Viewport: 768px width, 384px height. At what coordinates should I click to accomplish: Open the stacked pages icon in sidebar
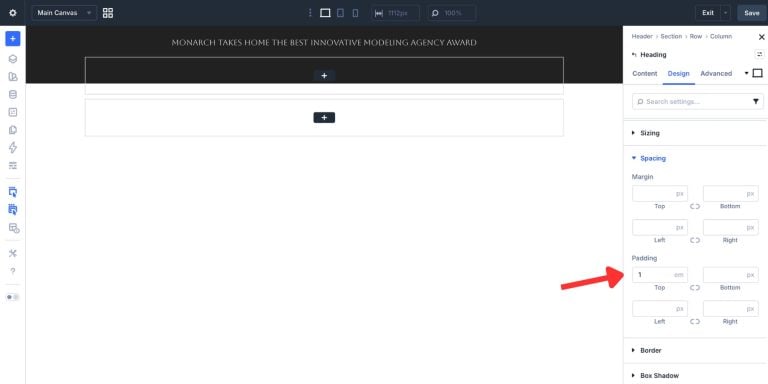(x=13, y=130)
